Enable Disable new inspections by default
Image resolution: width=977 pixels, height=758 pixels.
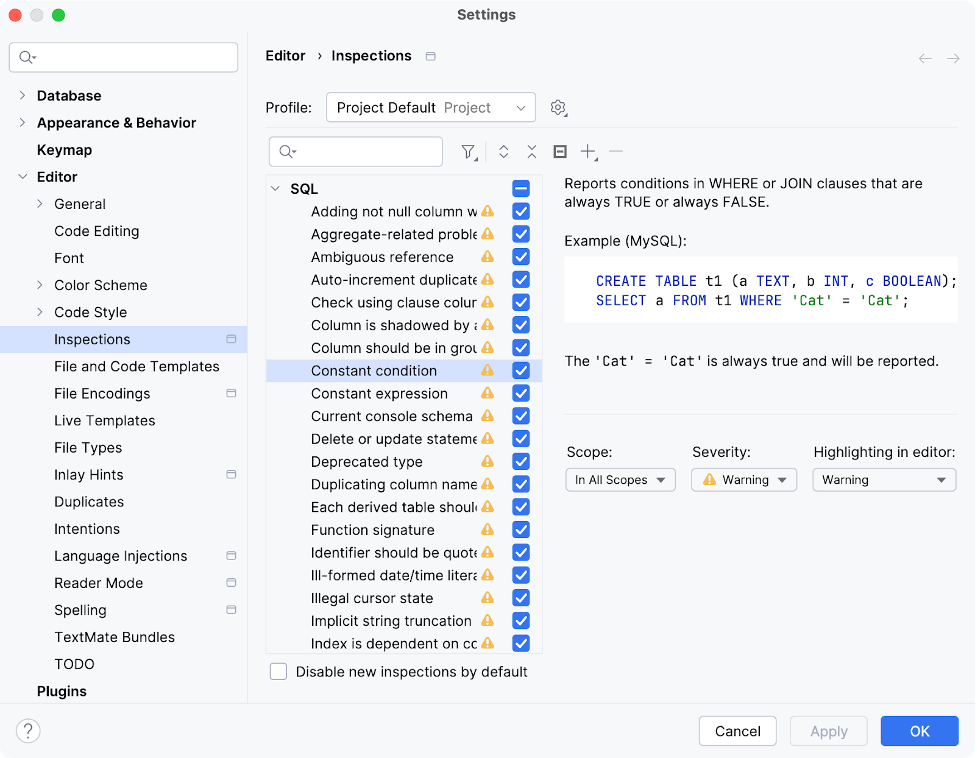278,671
